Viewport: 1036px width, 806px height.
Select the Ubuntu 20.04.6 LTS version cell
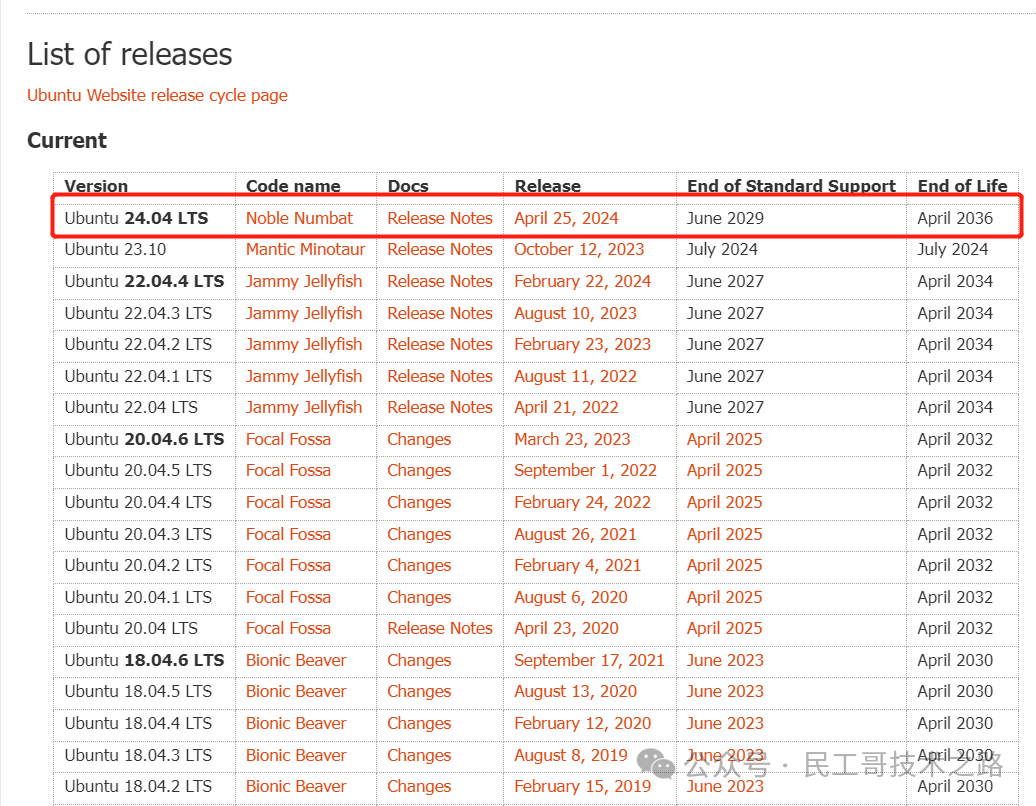pyautogui.click(x=144, y=439)
